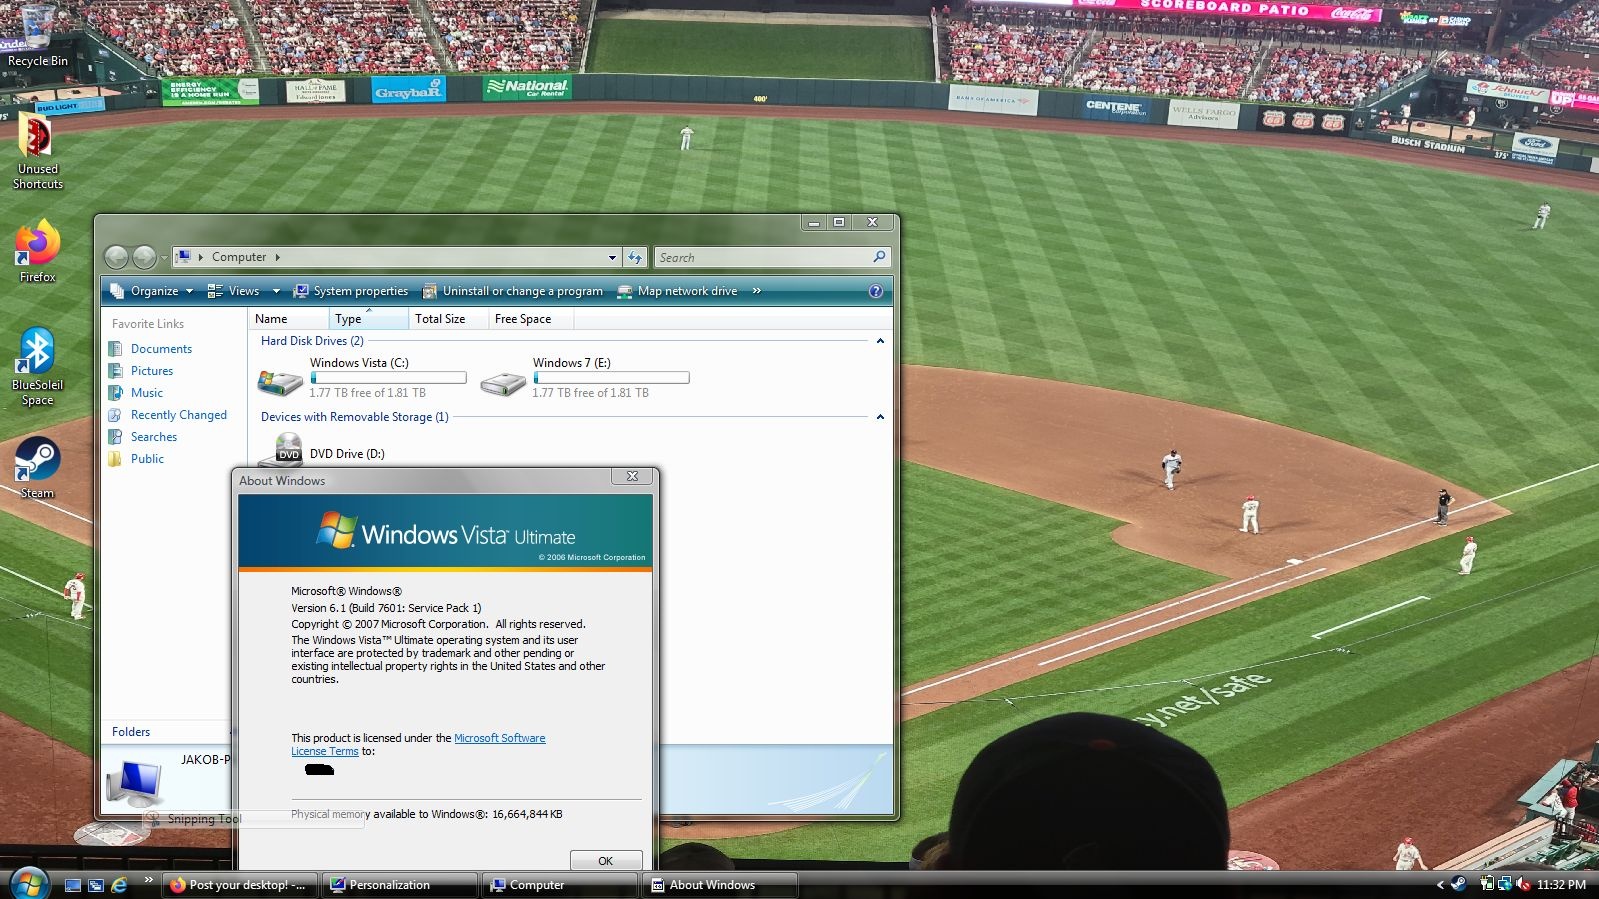Select the Windows 7 (E:) drive
The width and height of the screenshot is (1599, 899).
503,381
